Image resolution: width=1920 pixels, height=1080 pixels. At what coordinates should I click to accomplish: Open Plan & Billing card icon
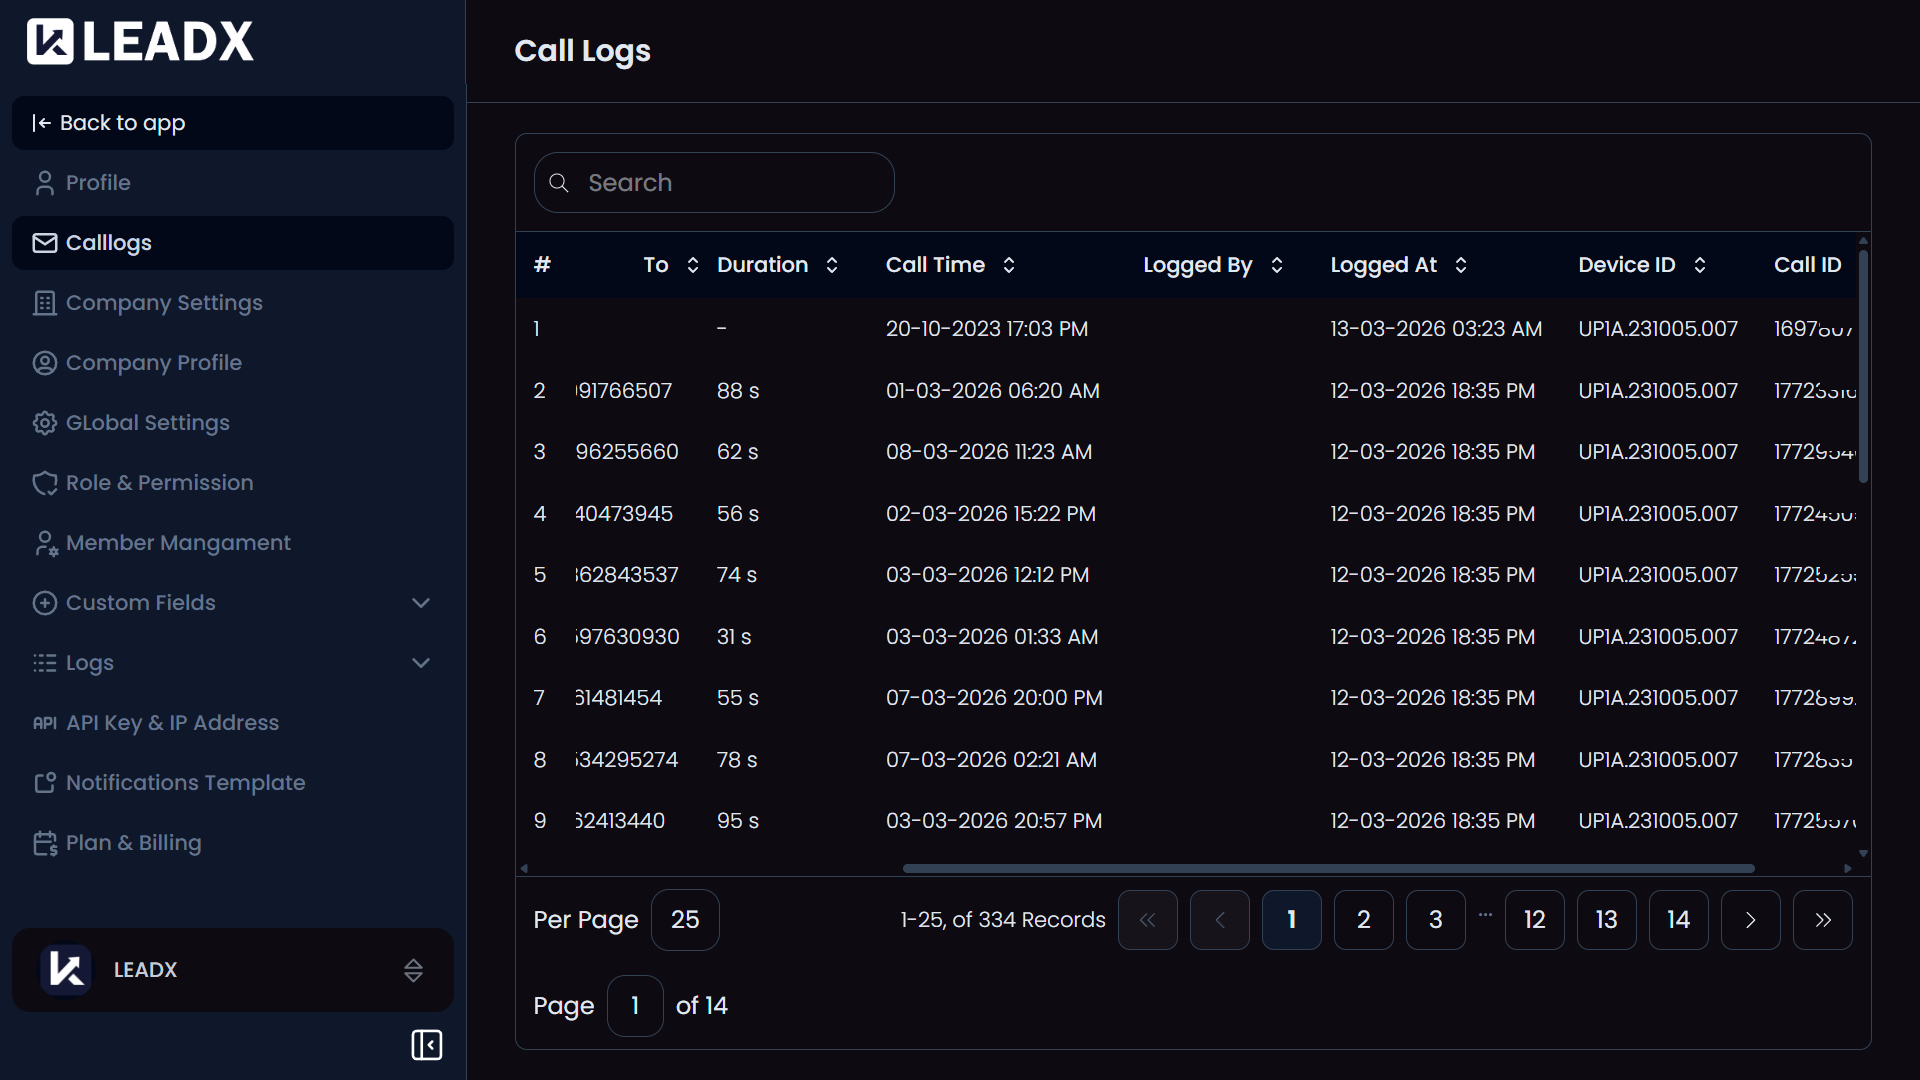click(x=44, y=842)
